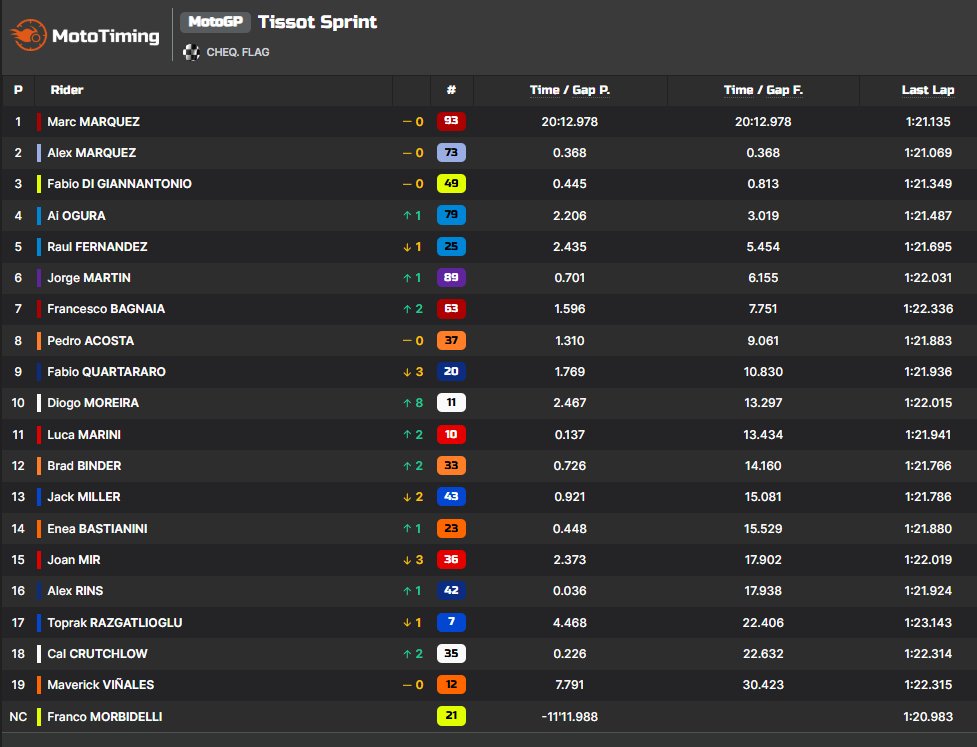Click the number 23 badge for Bastianini
977x747 pixels.
(x=451, y=528)
